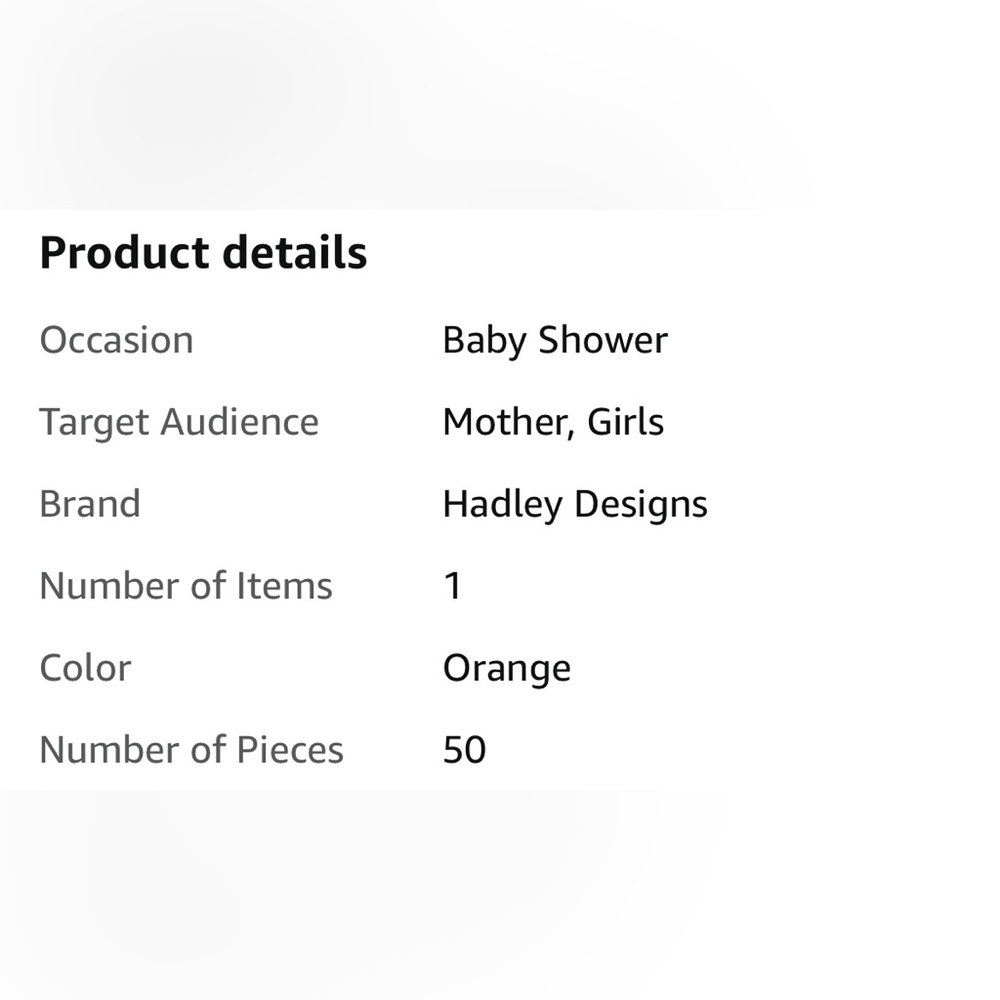Image resolution: width=1000 pixels, height=1000 pixels.
Task: Click the Number of Items value 1
Action: 453,586
